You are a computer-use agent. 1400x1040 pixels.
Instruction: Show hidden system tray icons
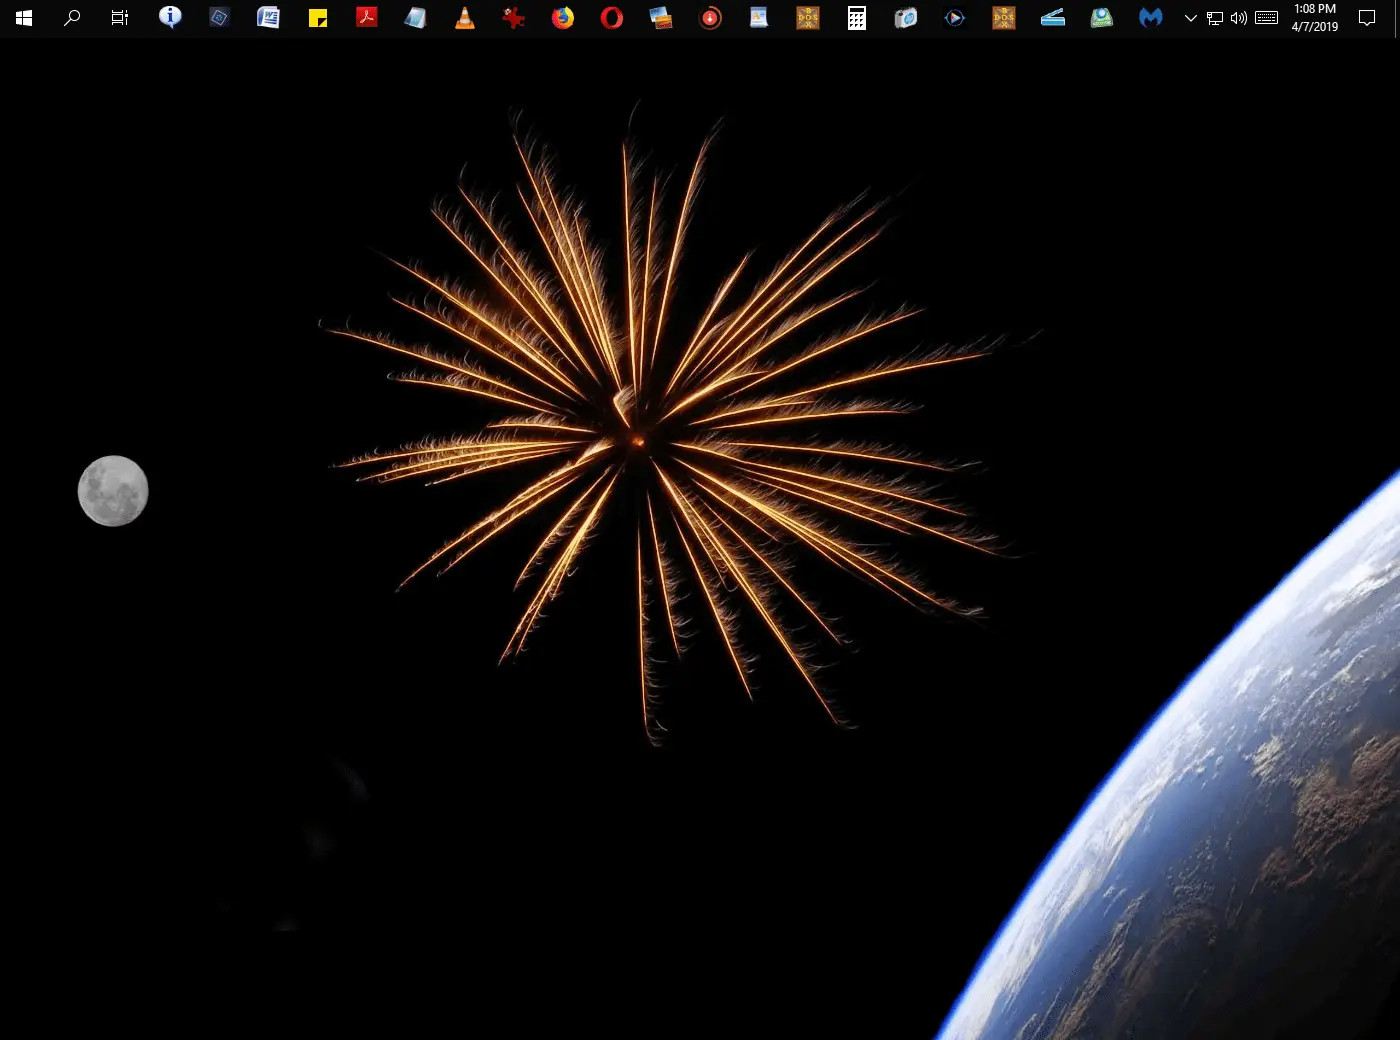pos(1190,18)
